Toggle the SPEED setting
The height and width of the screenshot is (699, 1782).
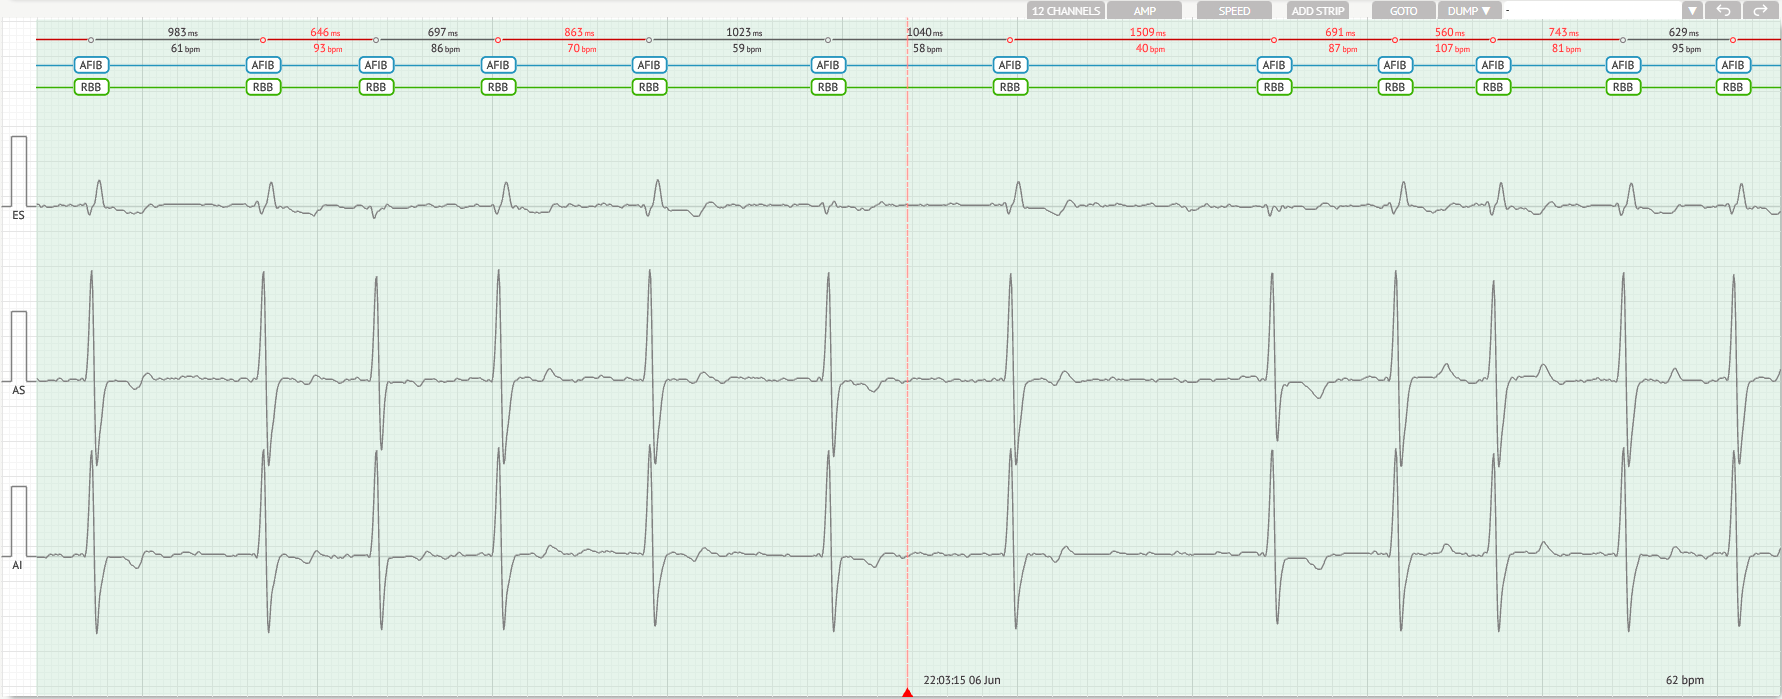pyautogui.click(x=1234, y=11)
